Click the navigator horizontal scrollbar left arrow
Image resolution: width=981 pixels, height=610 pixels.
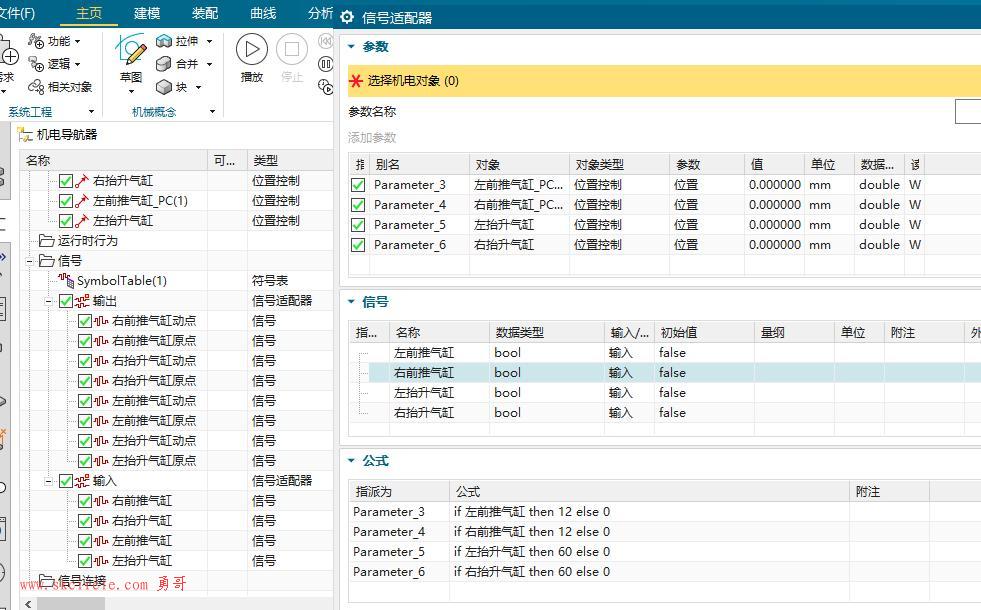pyautogui.click(x=28, y=604)
